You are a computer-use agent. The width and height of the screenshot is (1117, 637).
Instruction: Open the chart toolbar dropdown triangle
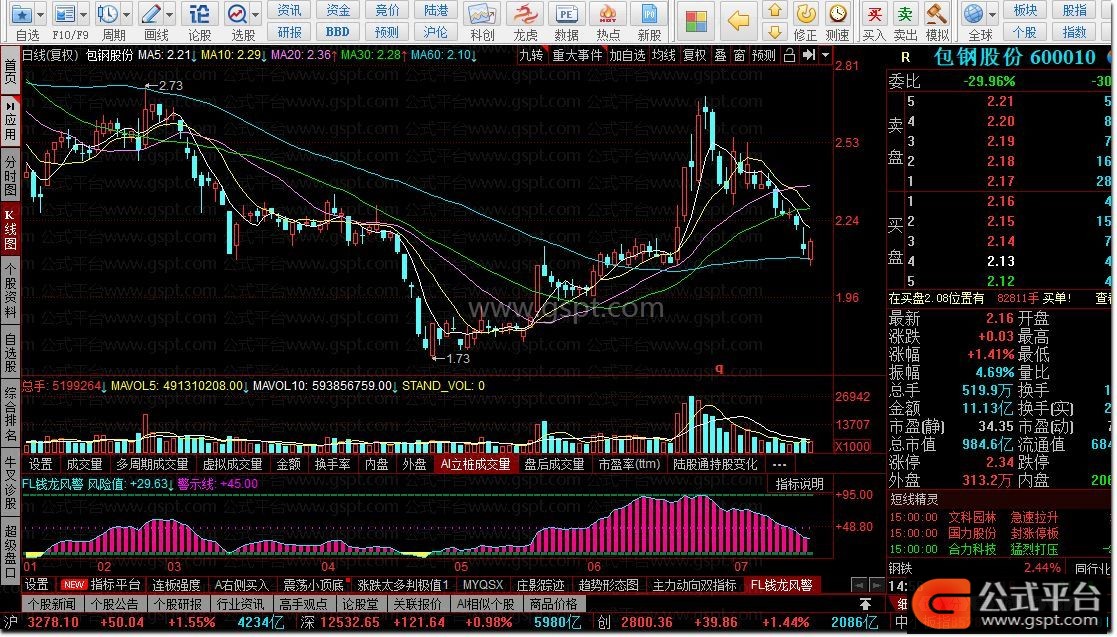[x=826, y=55]
